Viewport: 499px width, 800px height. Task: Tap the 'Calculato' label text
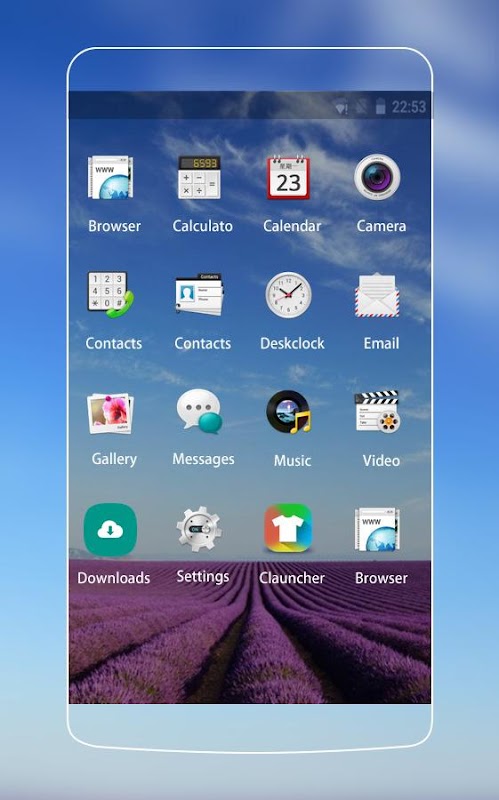click(203, 226)
